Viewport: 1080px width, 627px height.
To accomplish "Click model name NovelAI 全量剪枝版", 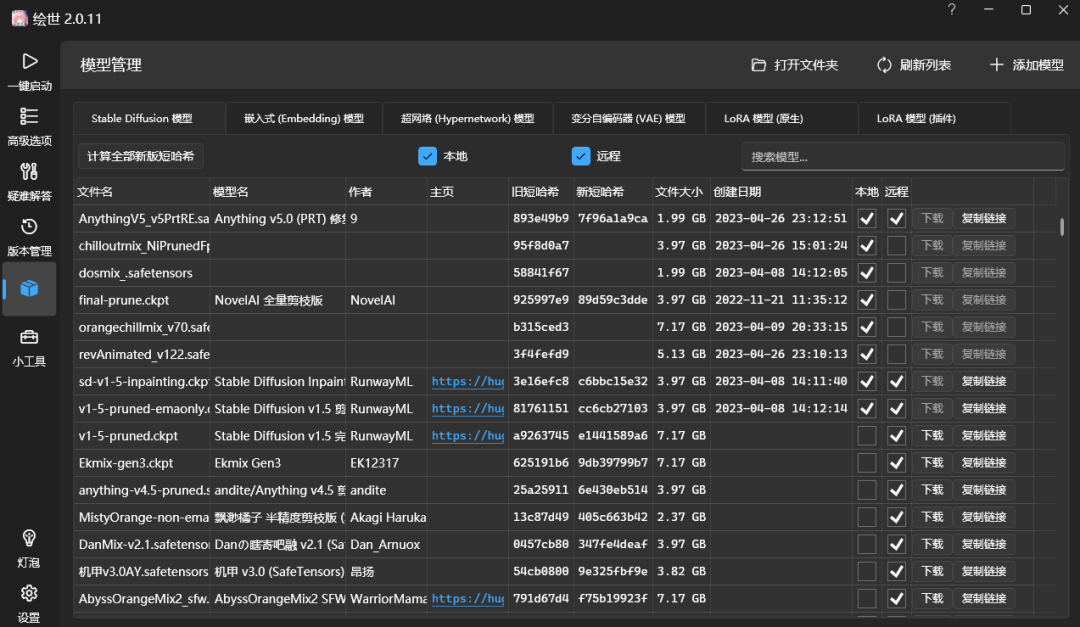I will pyautogui.click(x=269, y=300).
